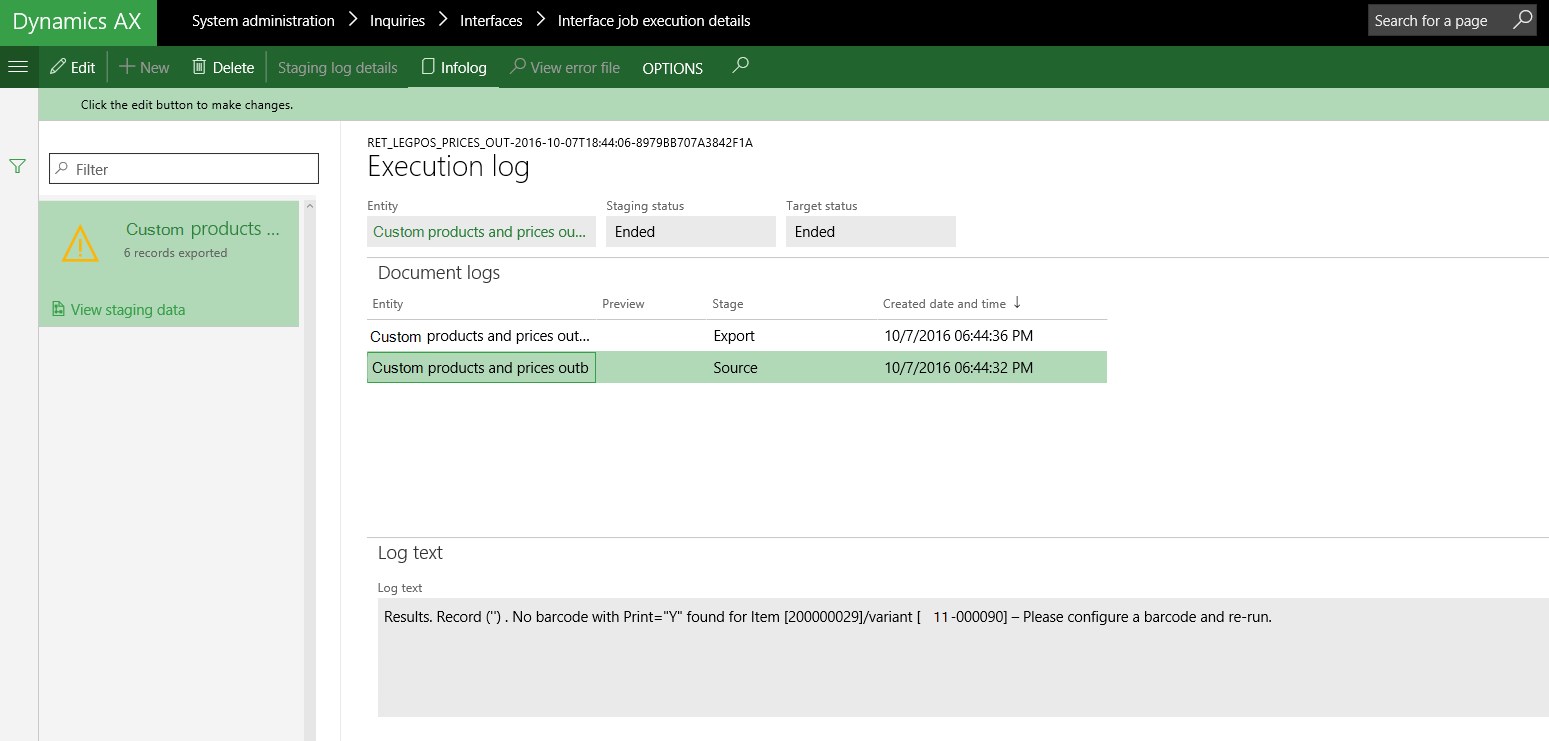Click the Dynamics AX logo

77,22
